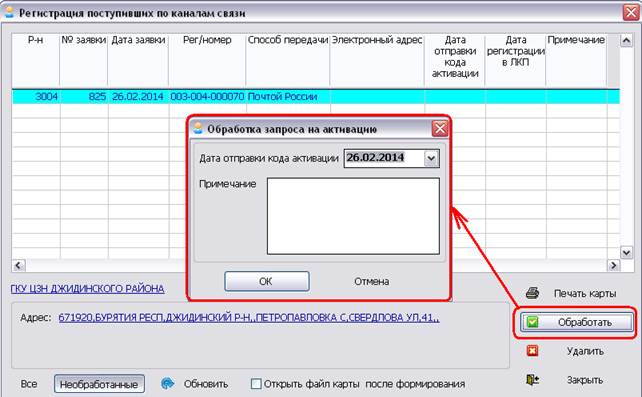The height and width of the screenshot is (397, 642).
Task: Select the table cell with date 26.02.2014
Action: click(x=138, y=97)
